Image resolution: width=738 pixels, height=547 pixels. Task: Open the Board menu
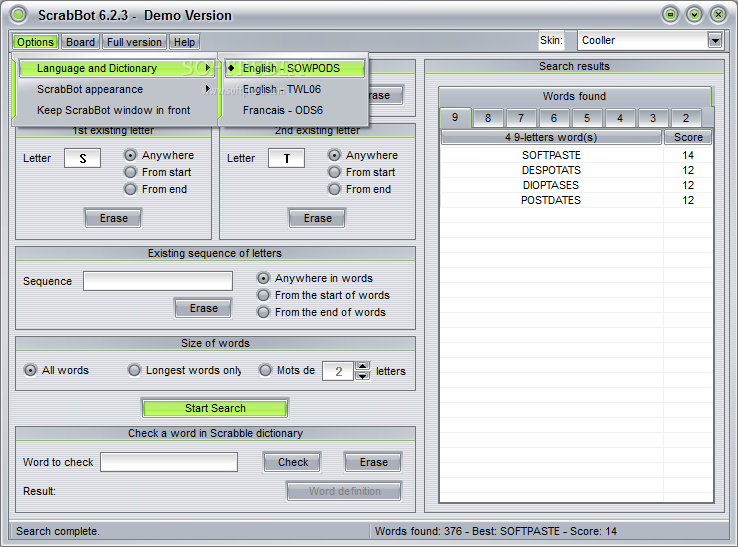coord(80,42)
